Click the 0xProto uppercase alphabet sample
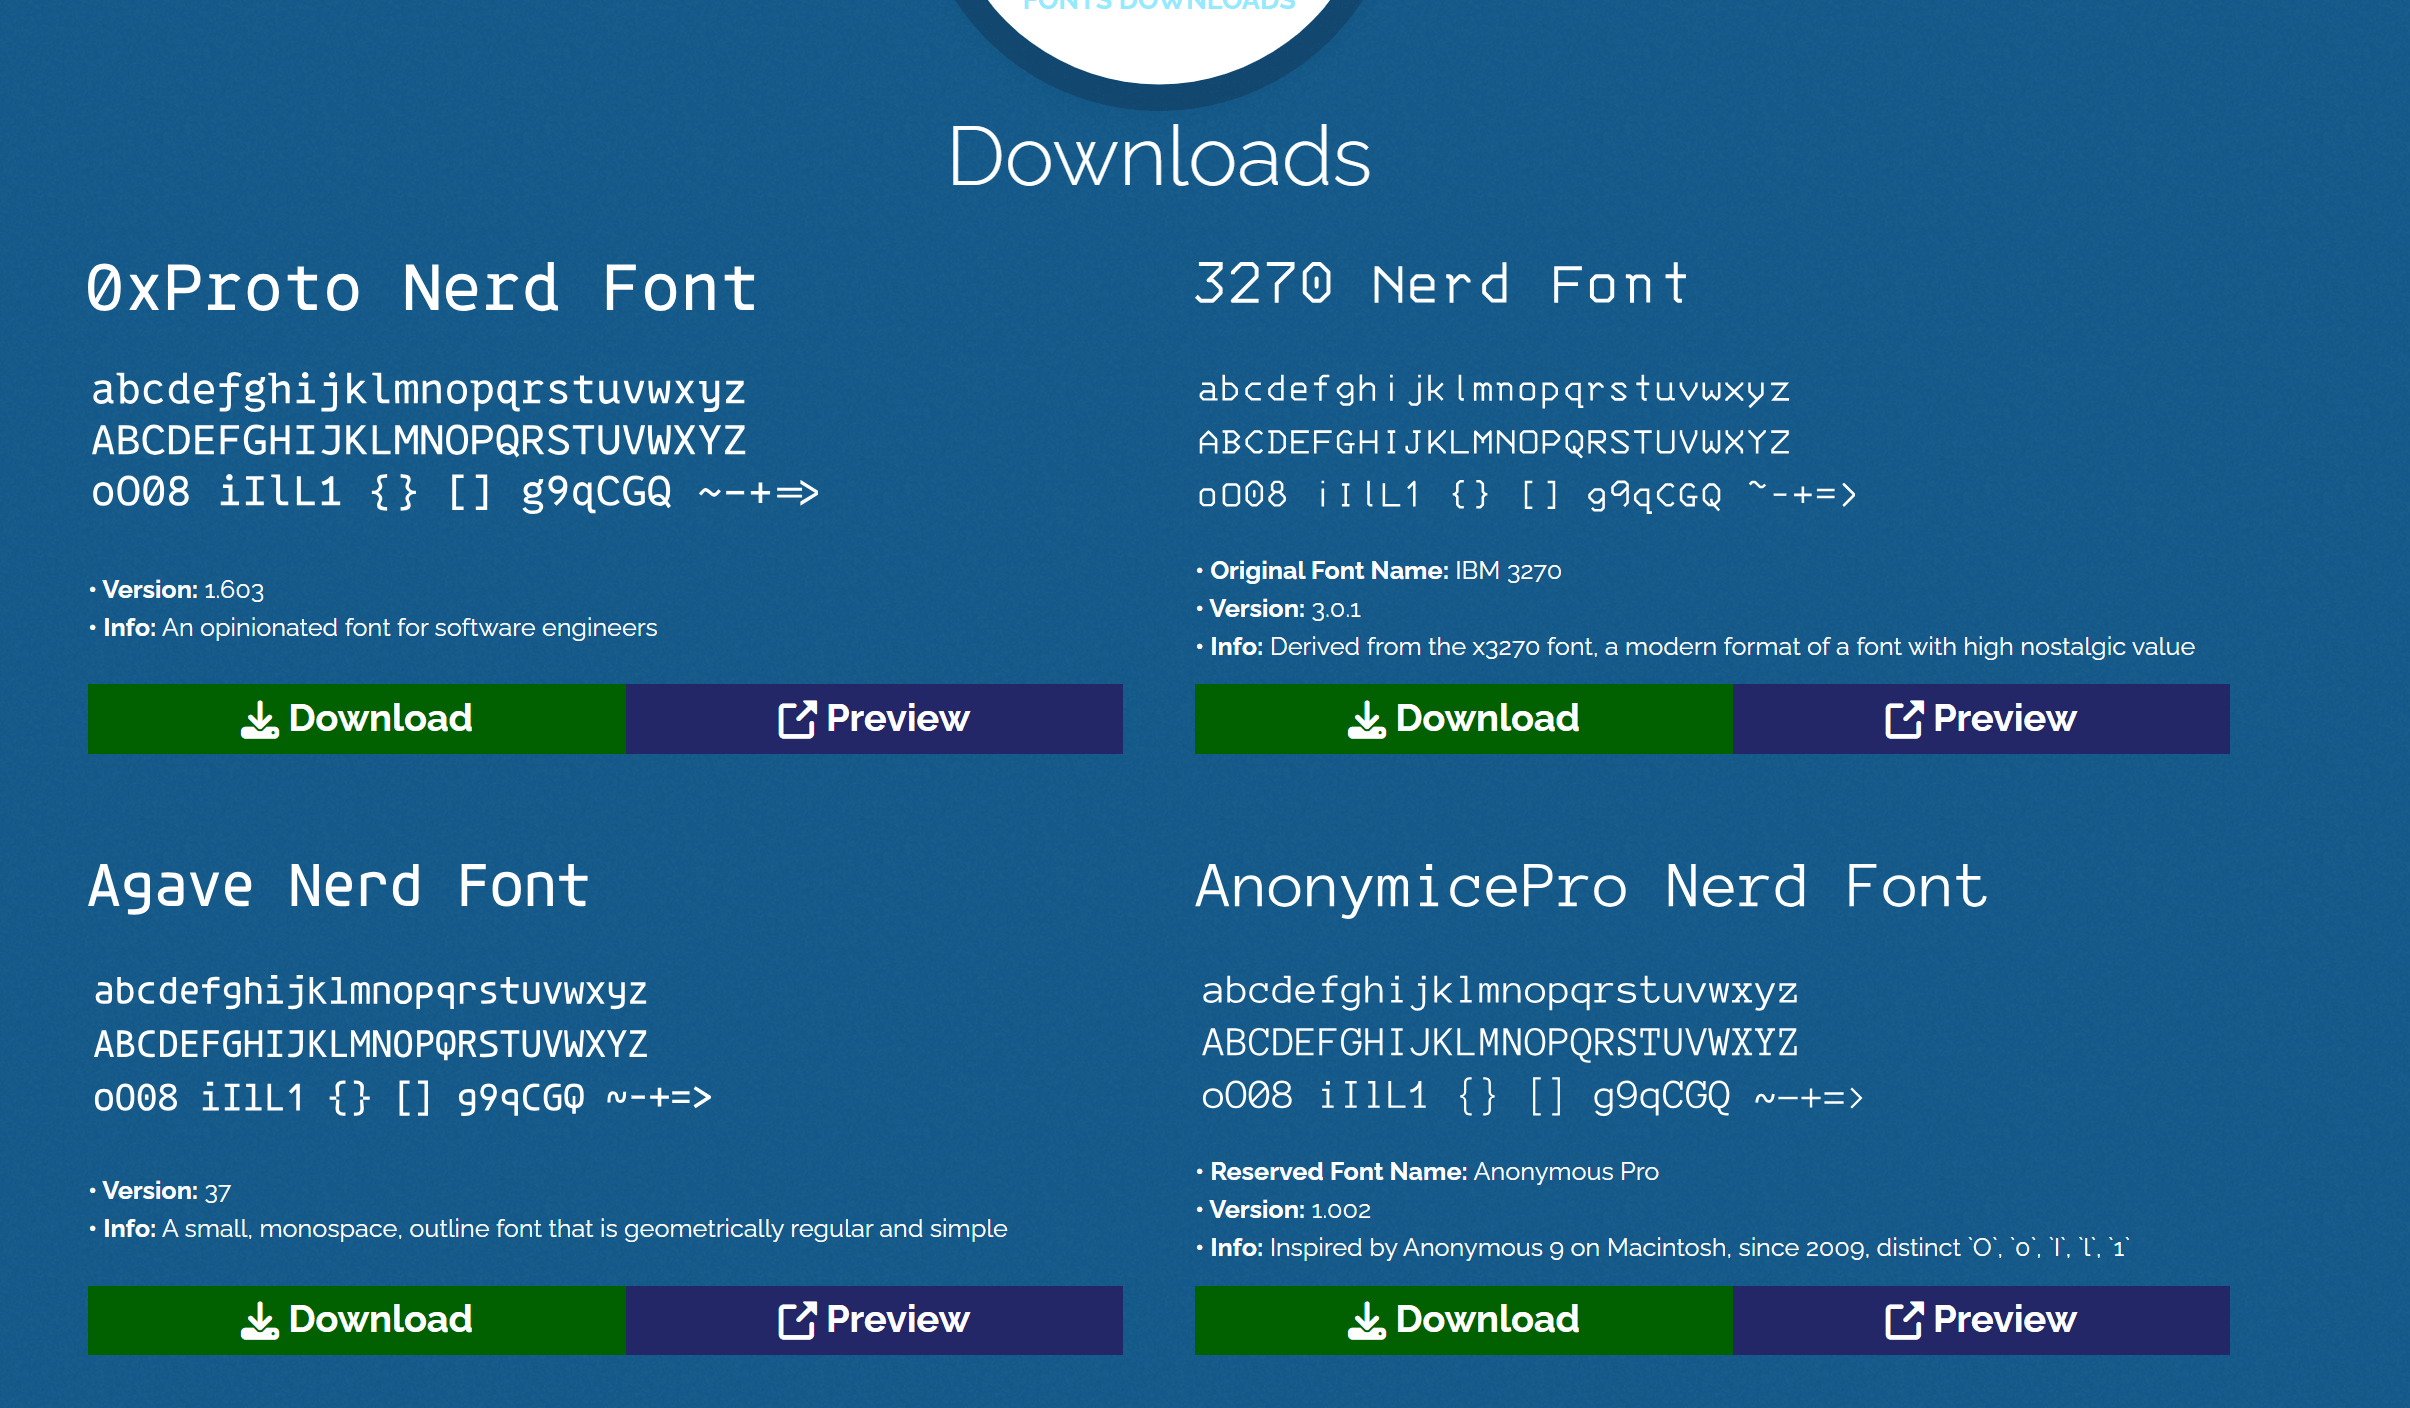Screen dimensions: 2410x1408 pos(419,441)
